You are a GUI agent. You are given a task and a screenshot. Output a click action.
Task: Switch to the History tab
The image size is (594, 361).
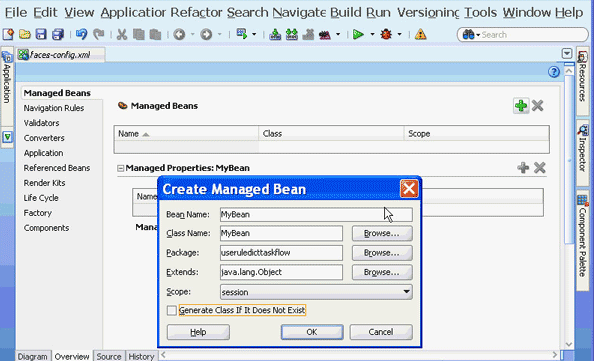(141, 356)
